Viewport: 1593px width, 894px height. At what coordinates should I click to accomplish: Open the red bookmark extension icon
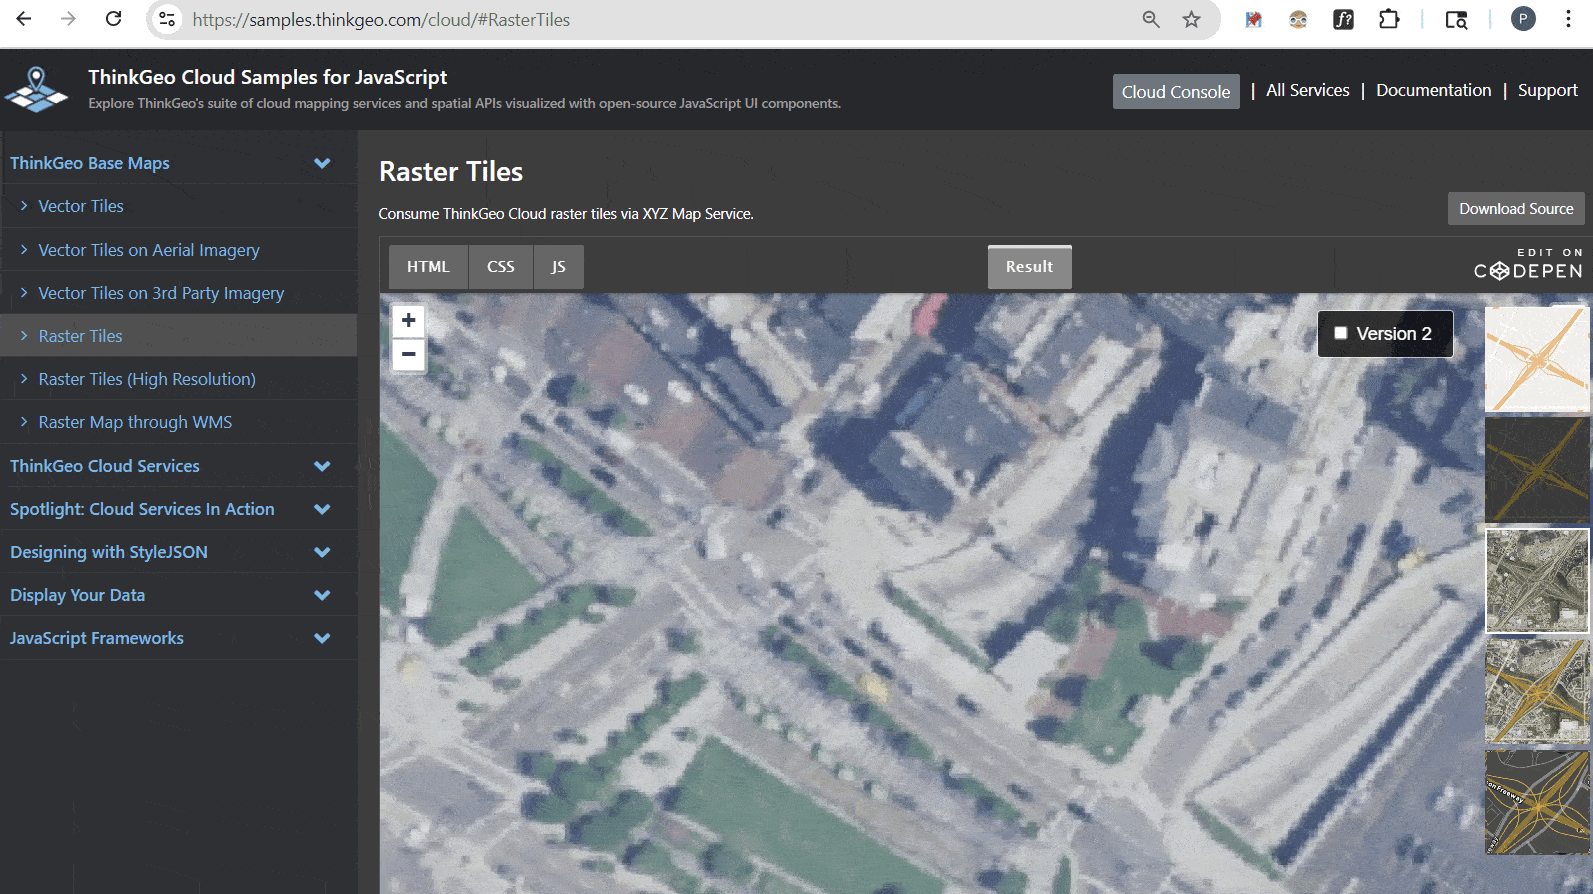tap(1253, 19)
